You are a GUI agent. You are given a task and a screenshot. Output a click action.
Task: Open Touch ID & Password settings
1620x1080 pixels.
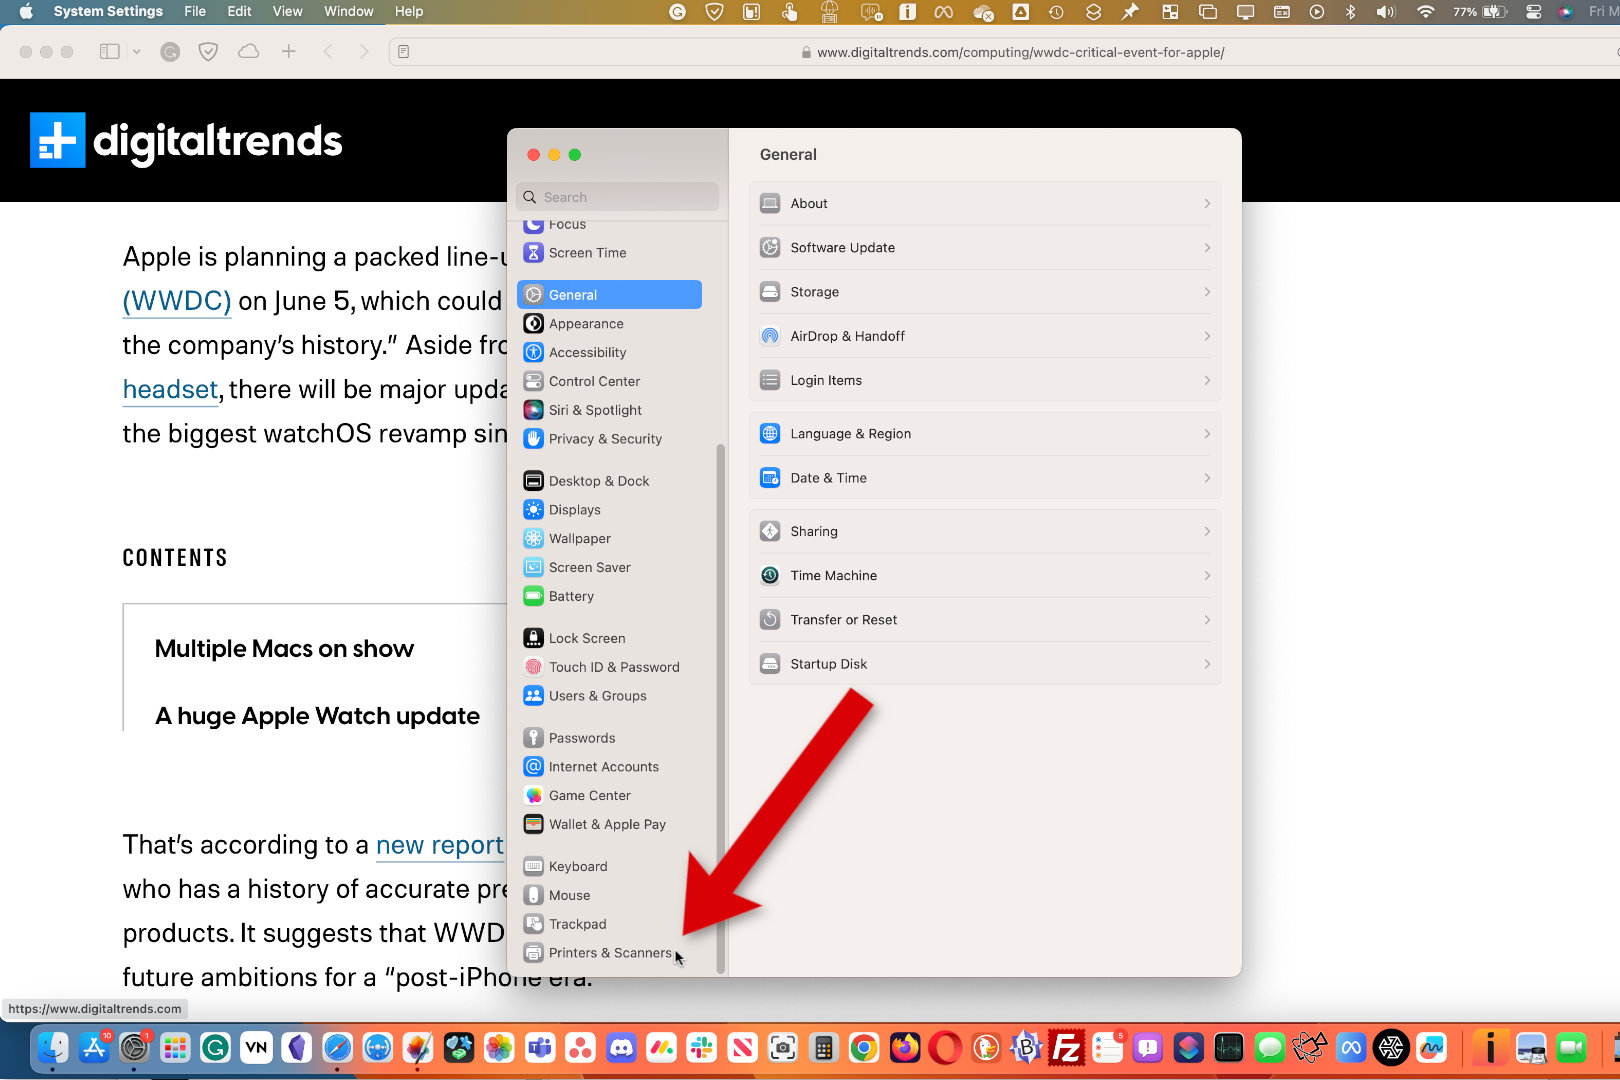click(x=613, y=667)
